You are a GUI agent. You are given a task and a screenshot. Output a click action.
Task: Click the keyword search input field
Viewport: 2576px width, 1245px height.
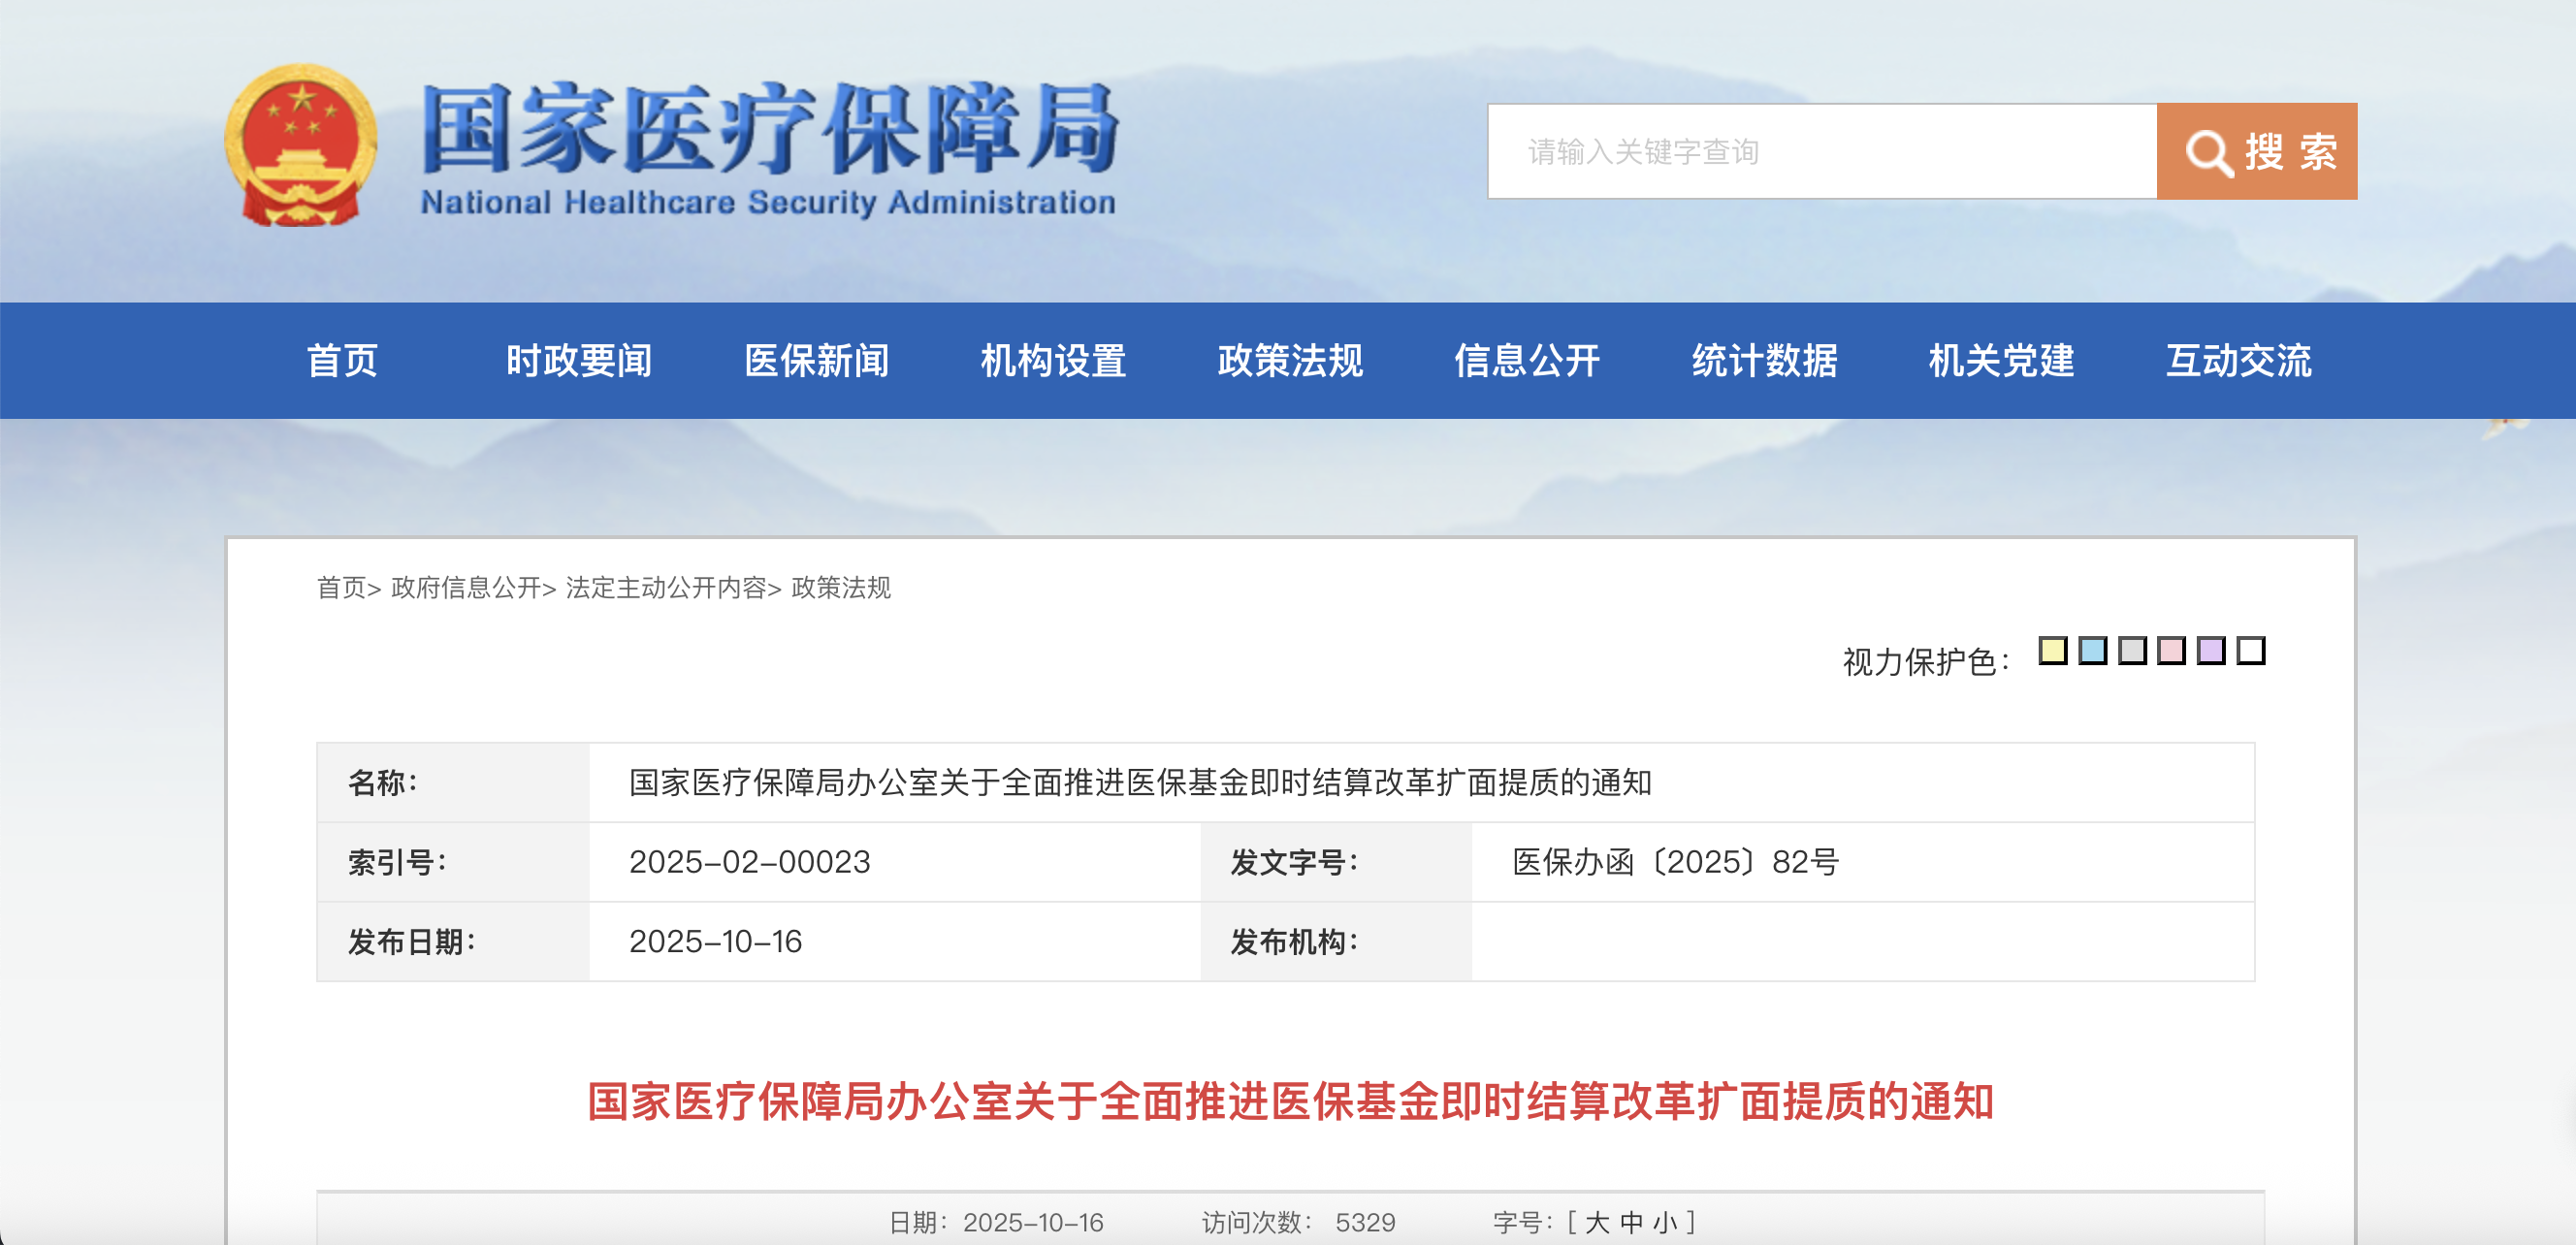pos(1822,152)
